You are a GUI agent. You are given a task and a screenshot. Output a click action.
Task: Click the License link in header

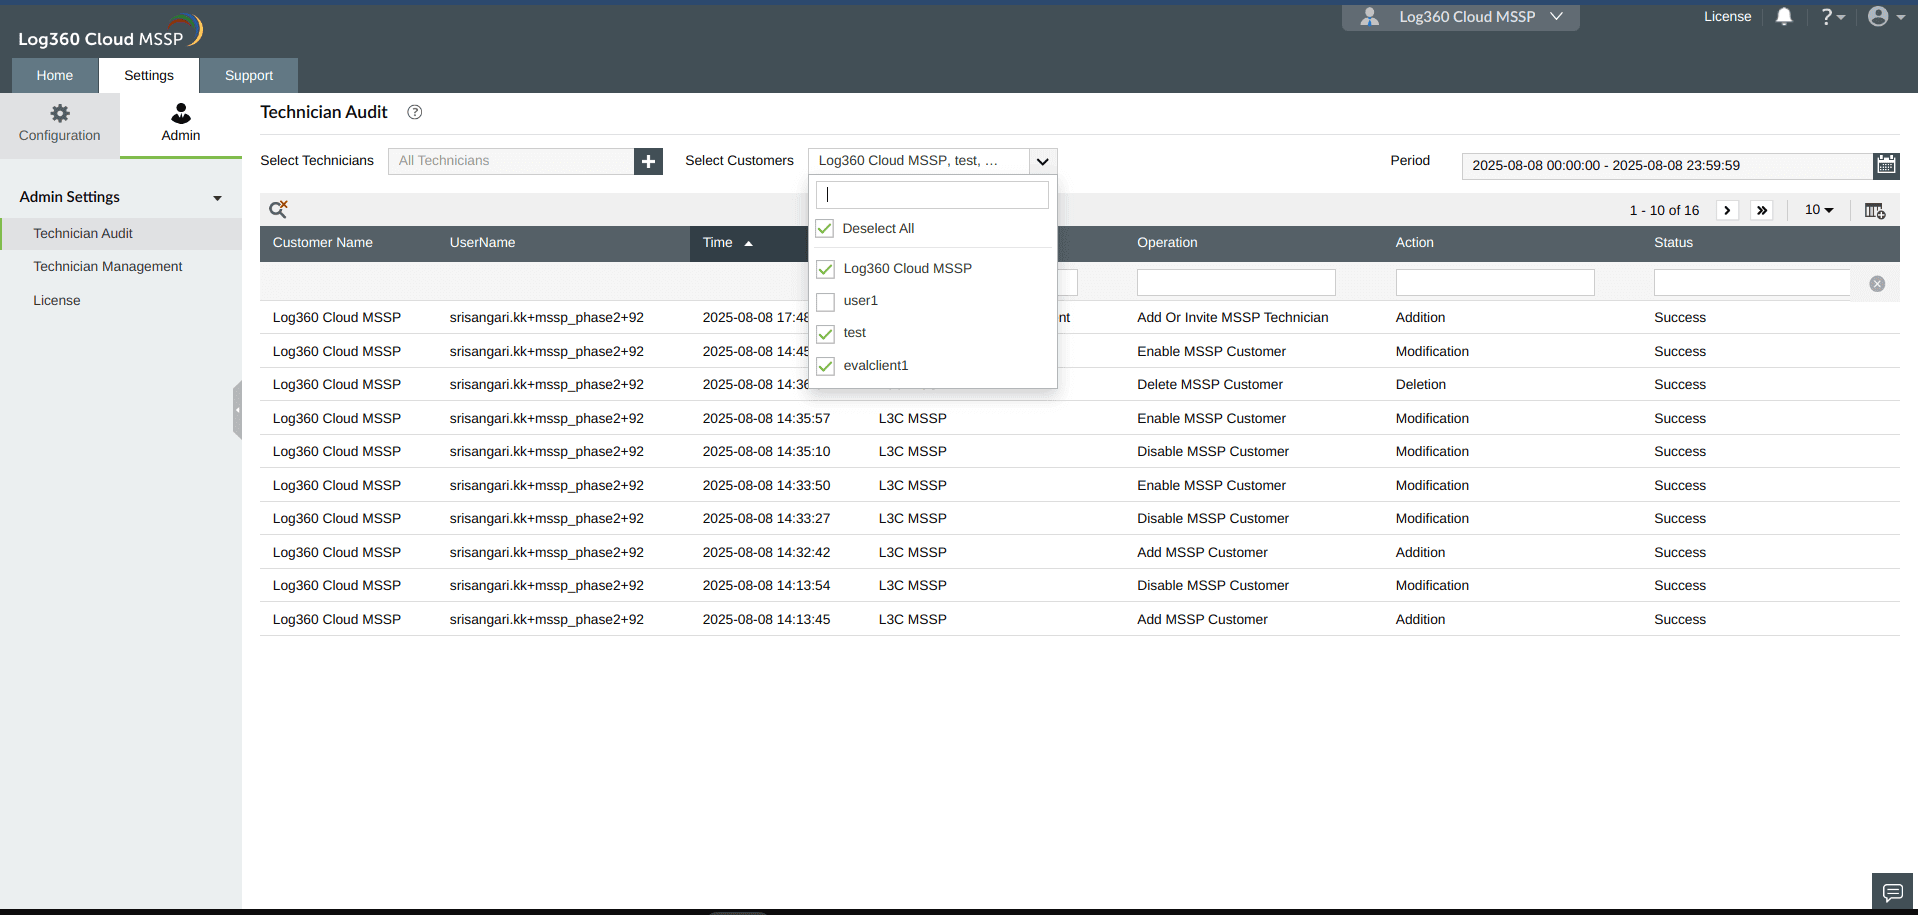pyautogui.click(x=1727, y=16)
